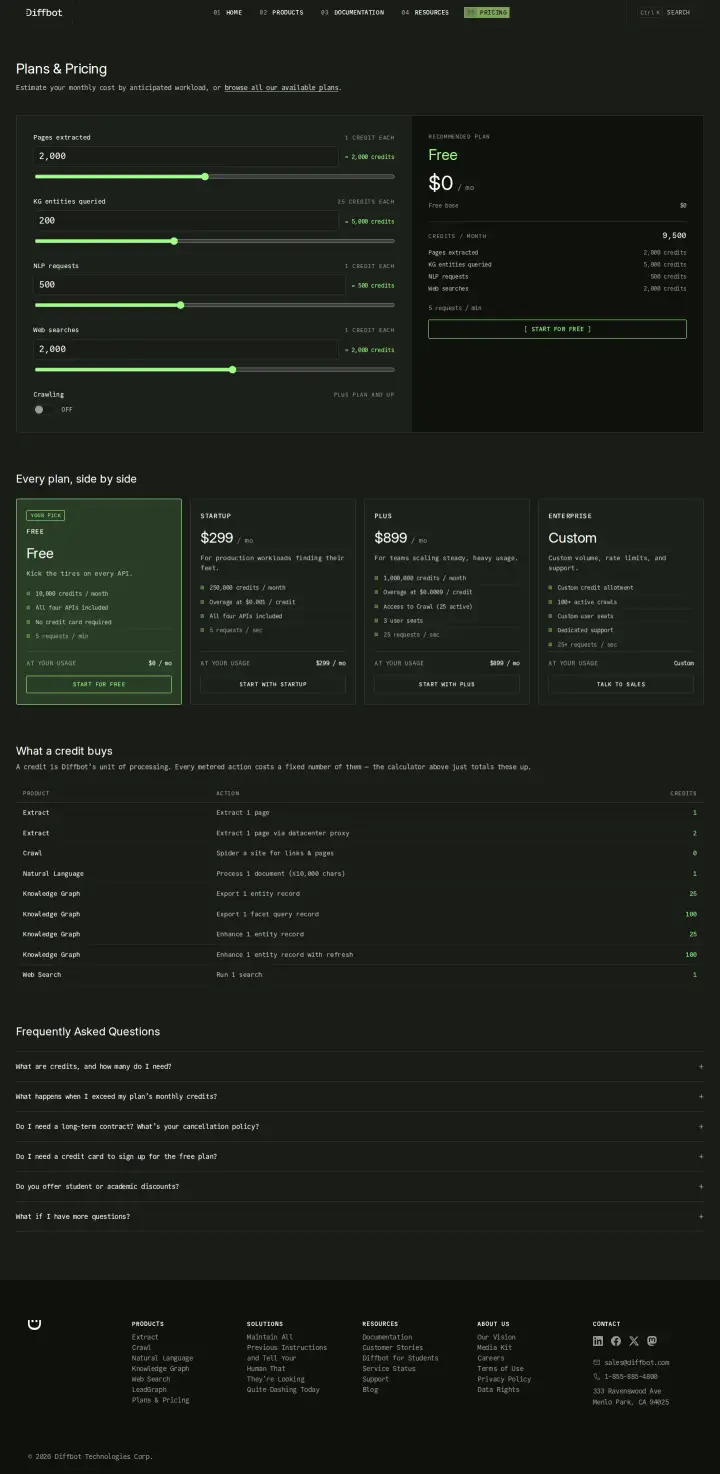This screenshot has height=1474, width=720.
Task: Expand "What are credits, and how many" question
Action: (x=359, y=1067)
